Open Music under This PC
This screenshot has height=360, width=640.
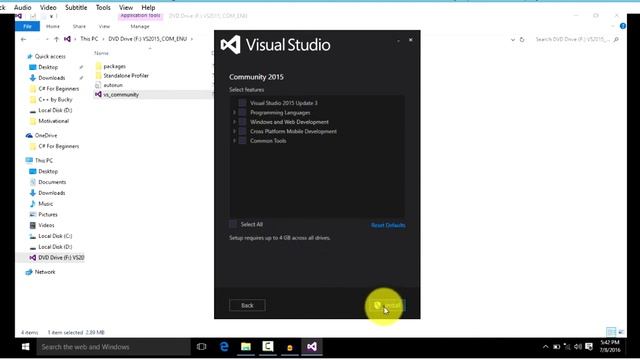tap(41, 204)
